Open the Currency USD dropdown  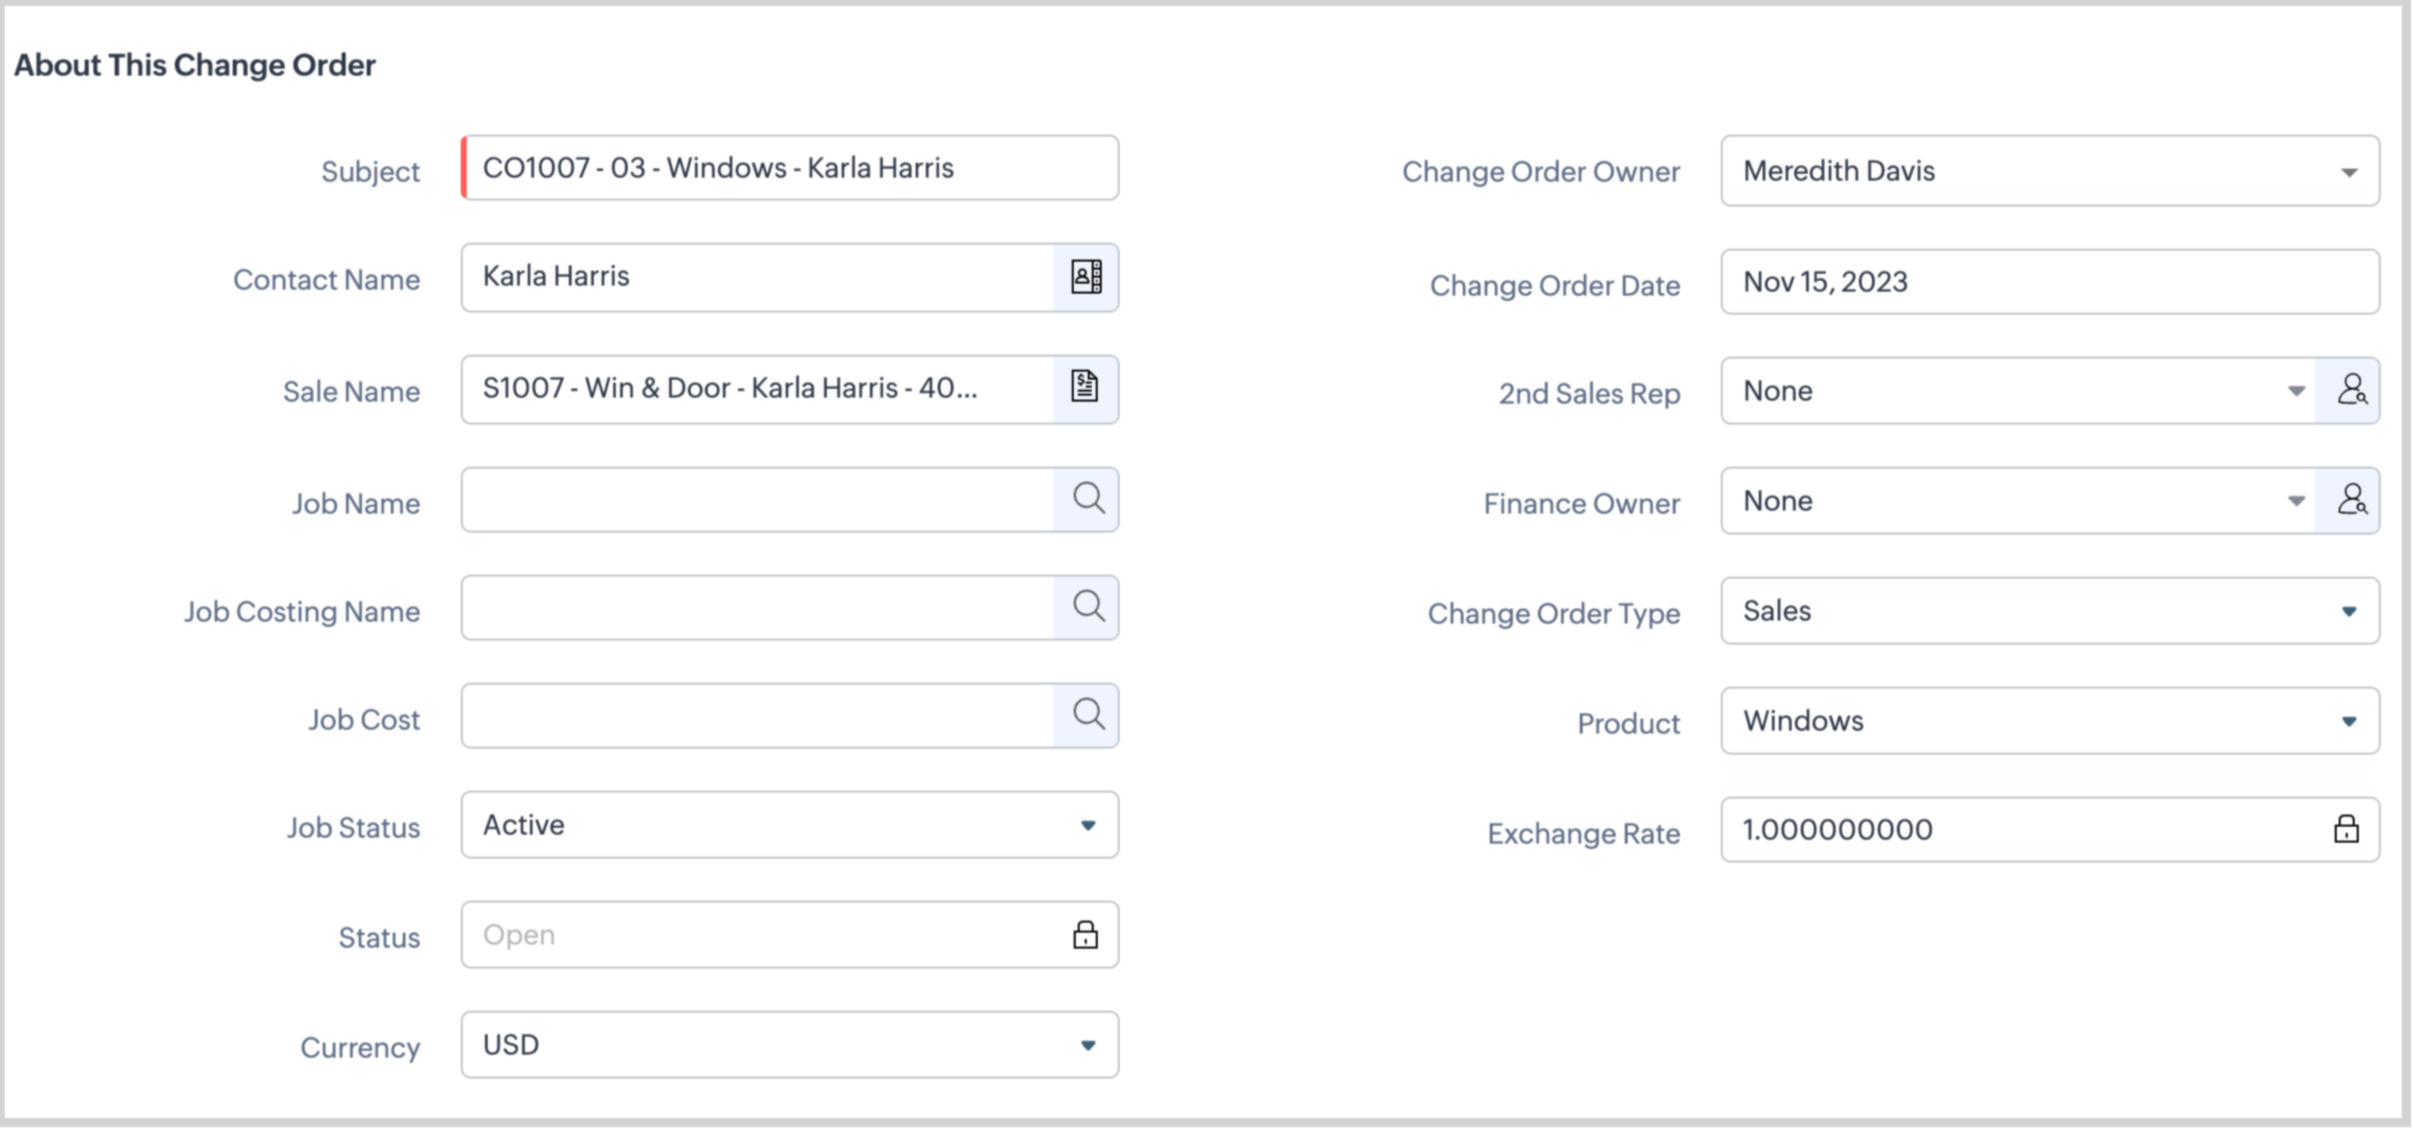coord(1087,1045)
